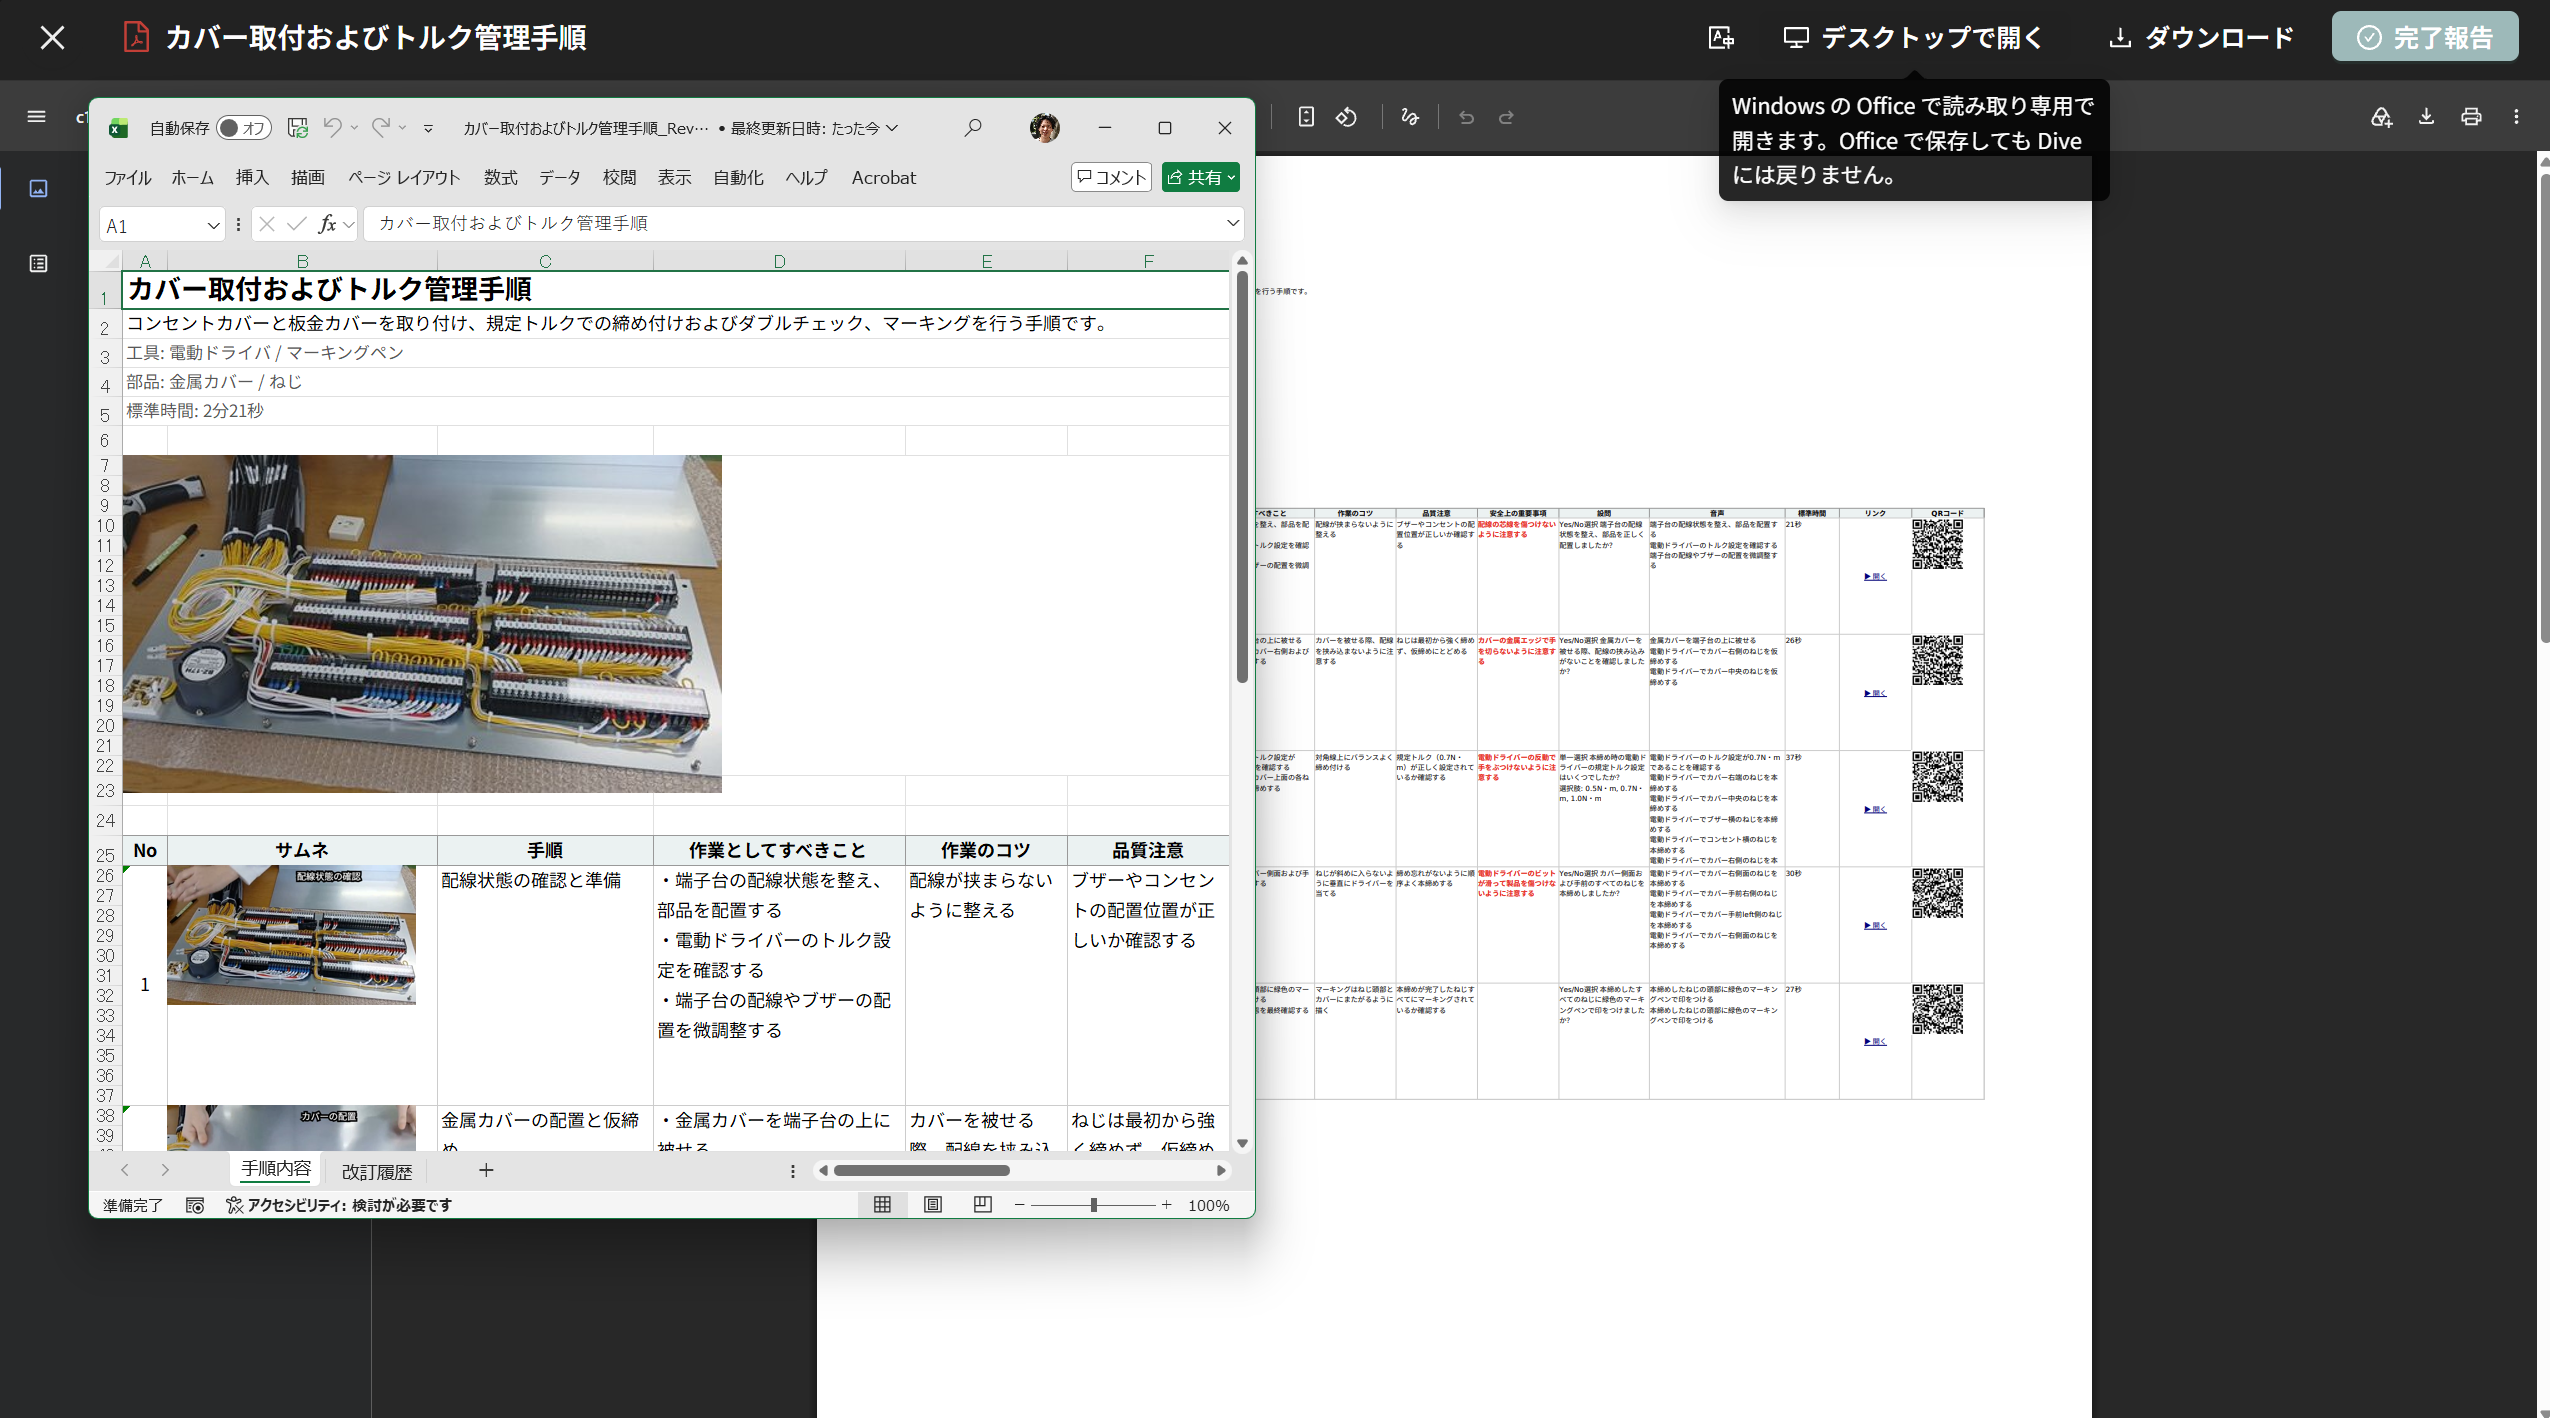
Task: Select the 手順内容 sheet tab
Action: click(x=276, y=1169)
